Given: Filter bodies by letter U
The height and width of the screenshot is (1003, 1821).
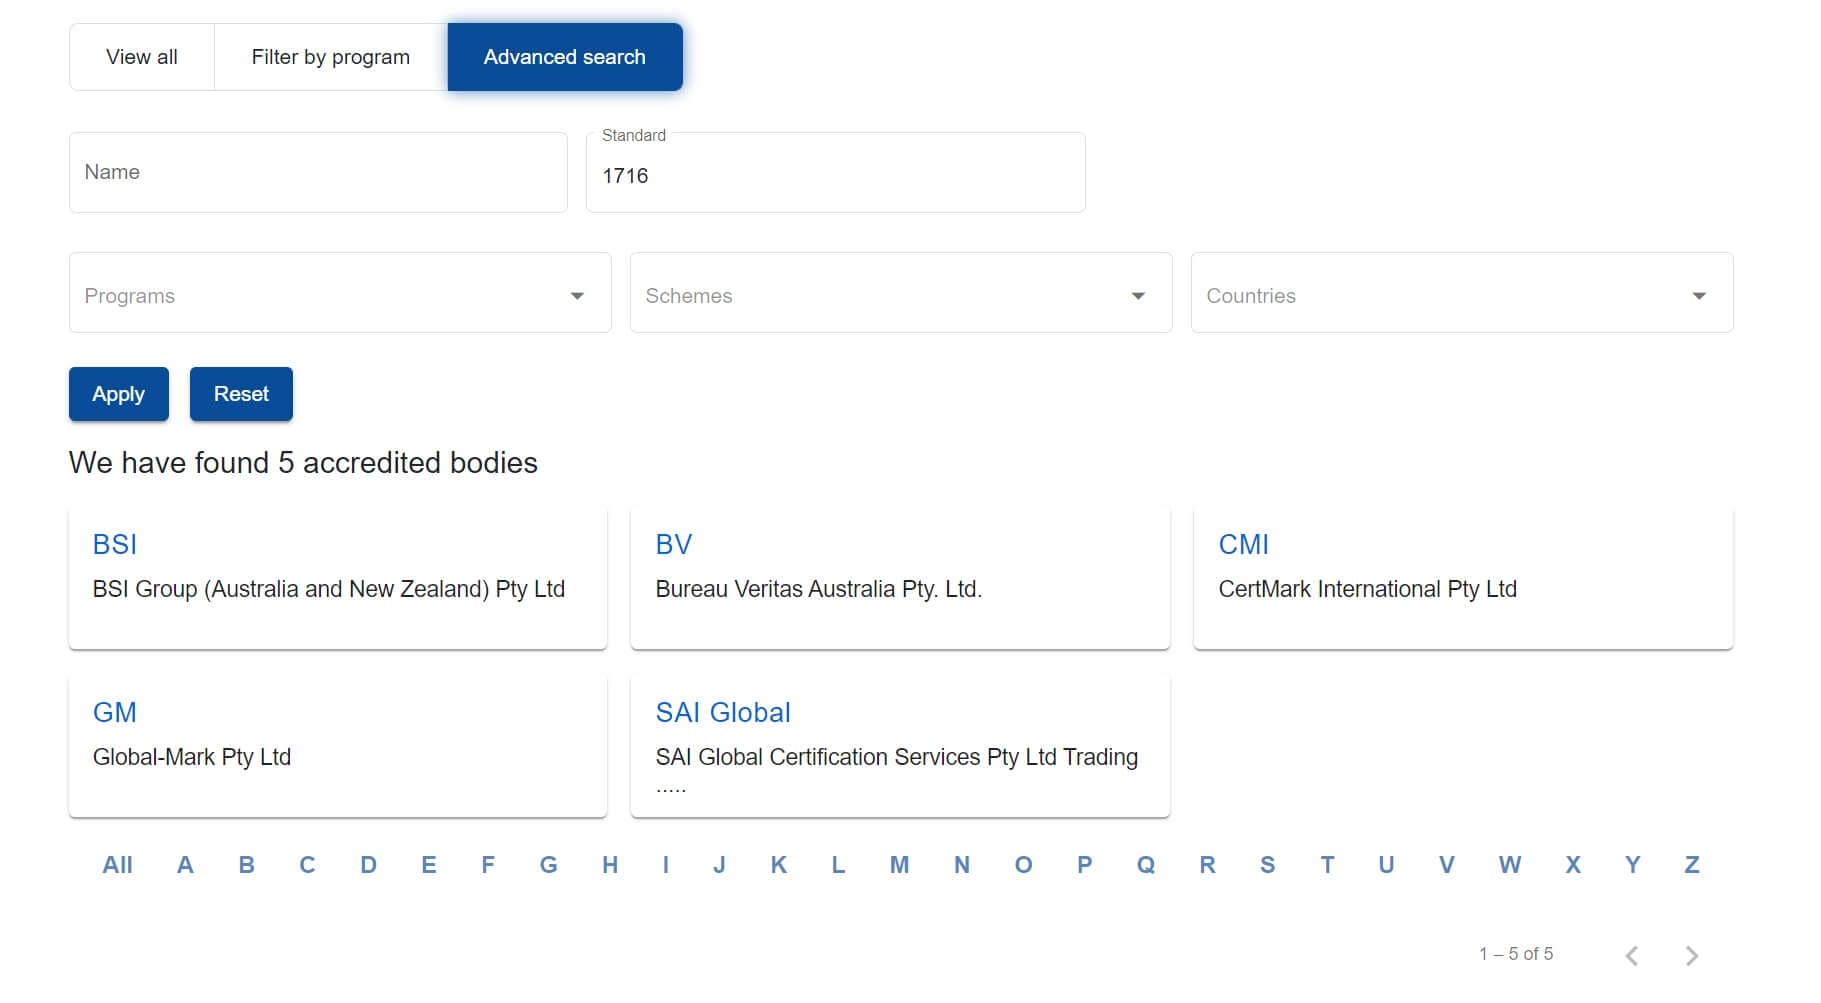Looking at the screenshot, I should (x=1386, y=865).
